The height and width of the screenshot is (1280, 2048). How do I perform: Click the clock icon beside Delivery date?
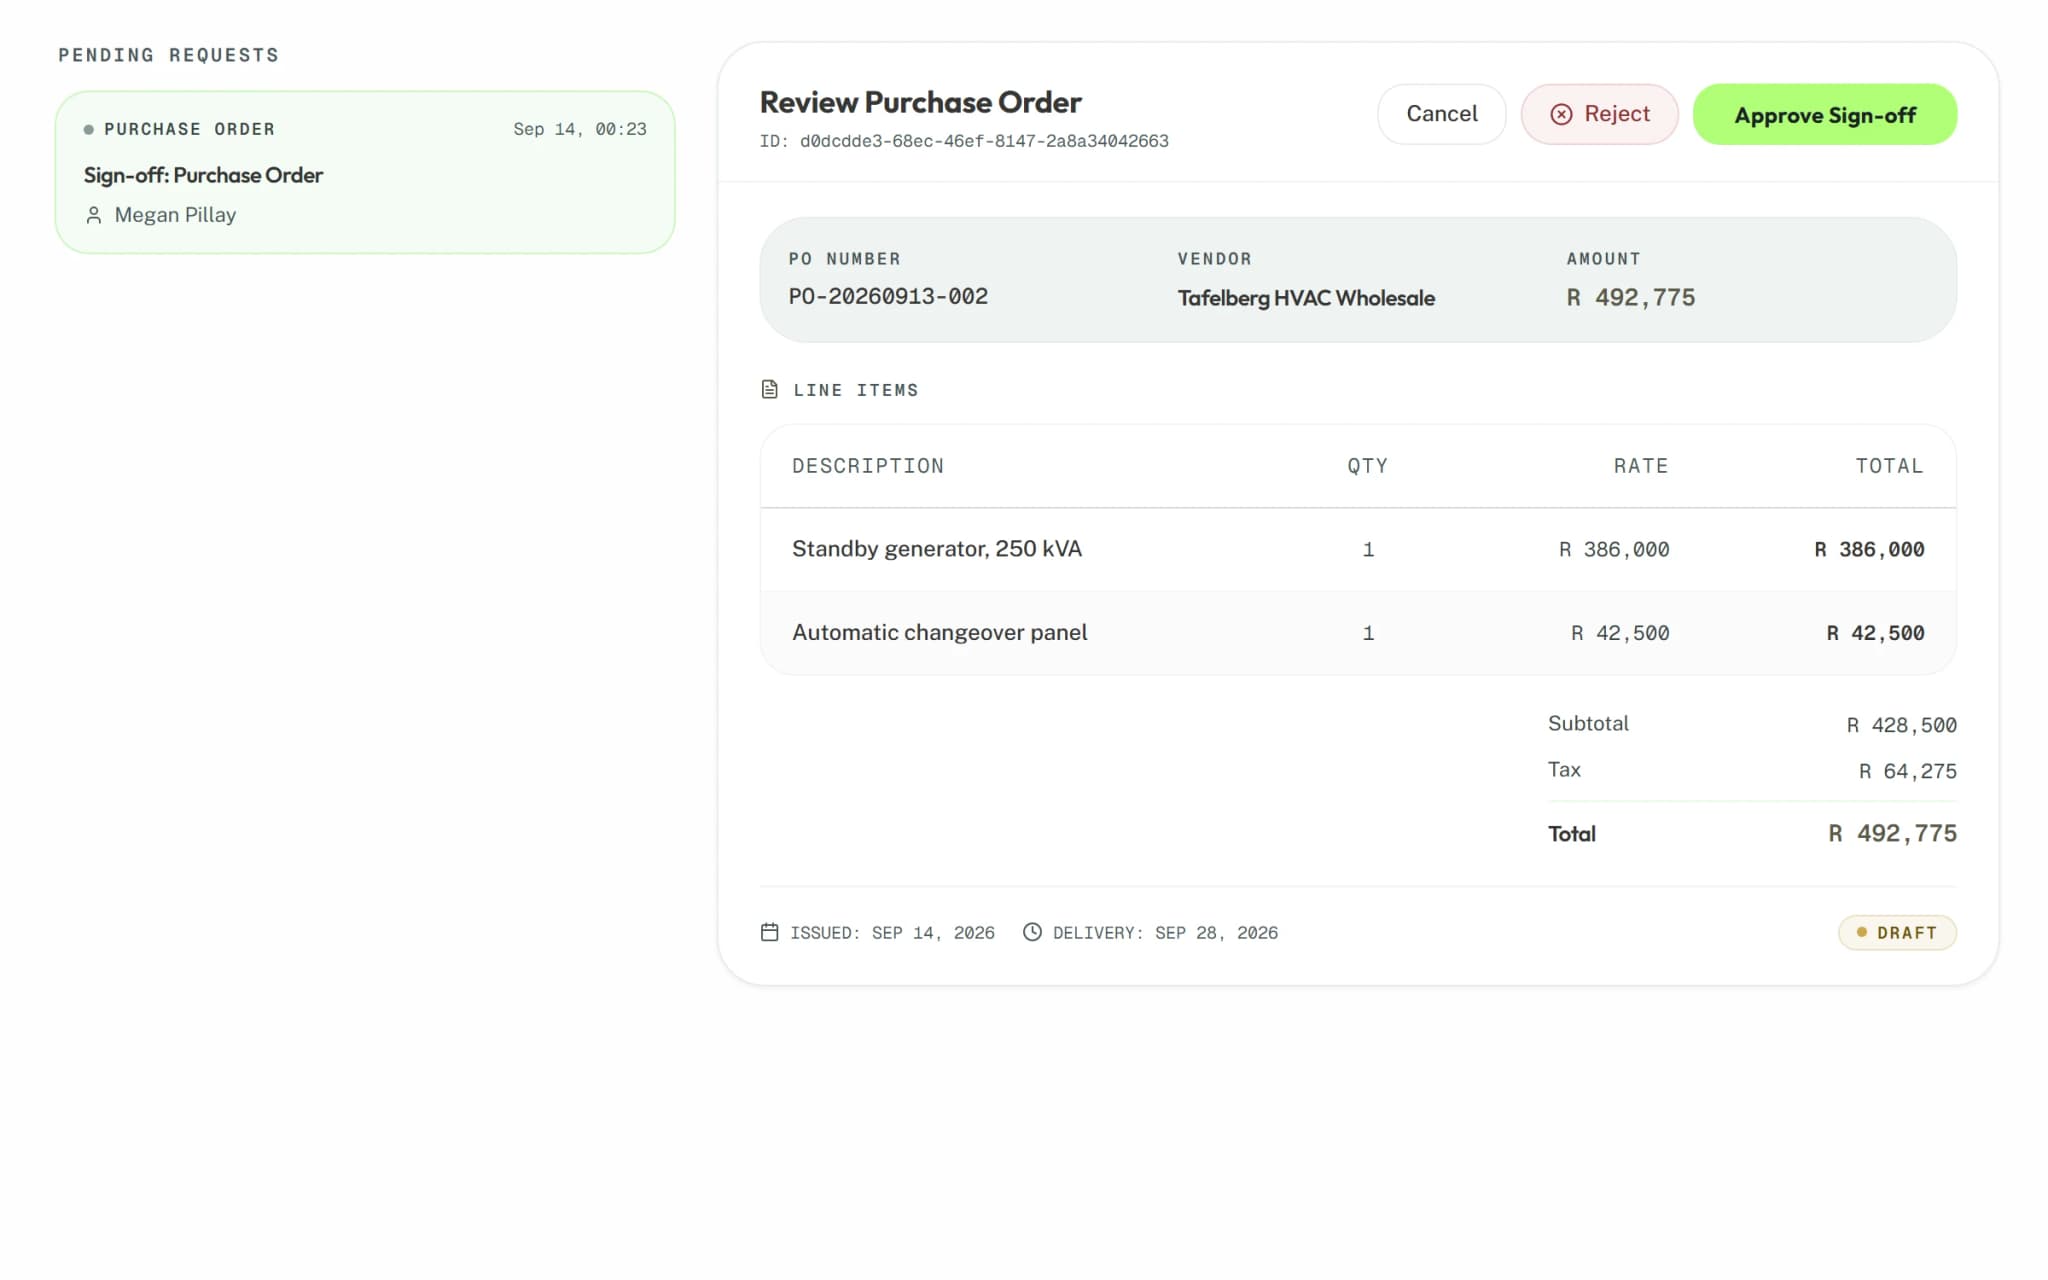1032,932
